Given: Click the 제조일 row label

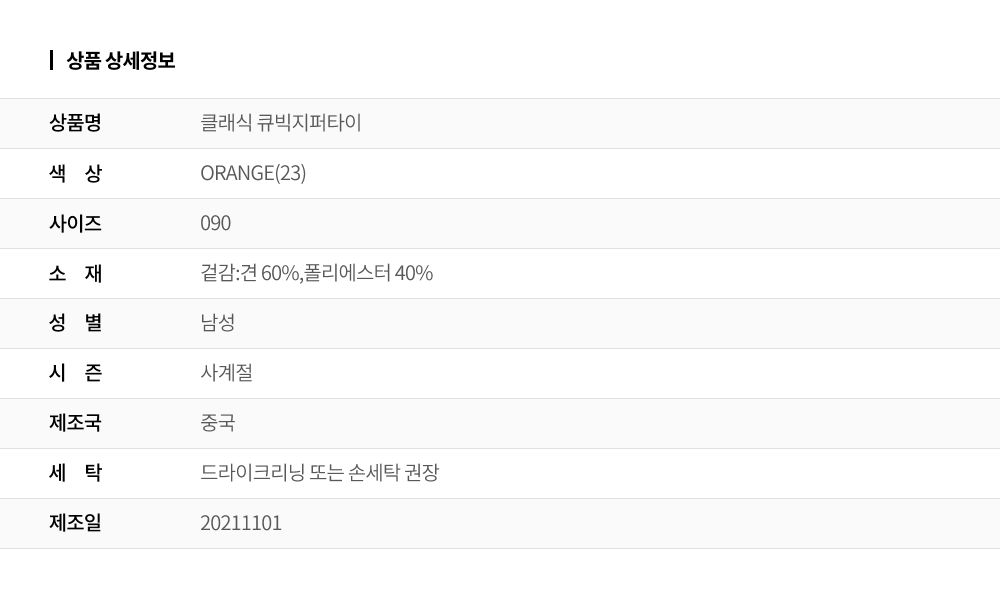Looking at the screenshot, I should click(76, 523).
